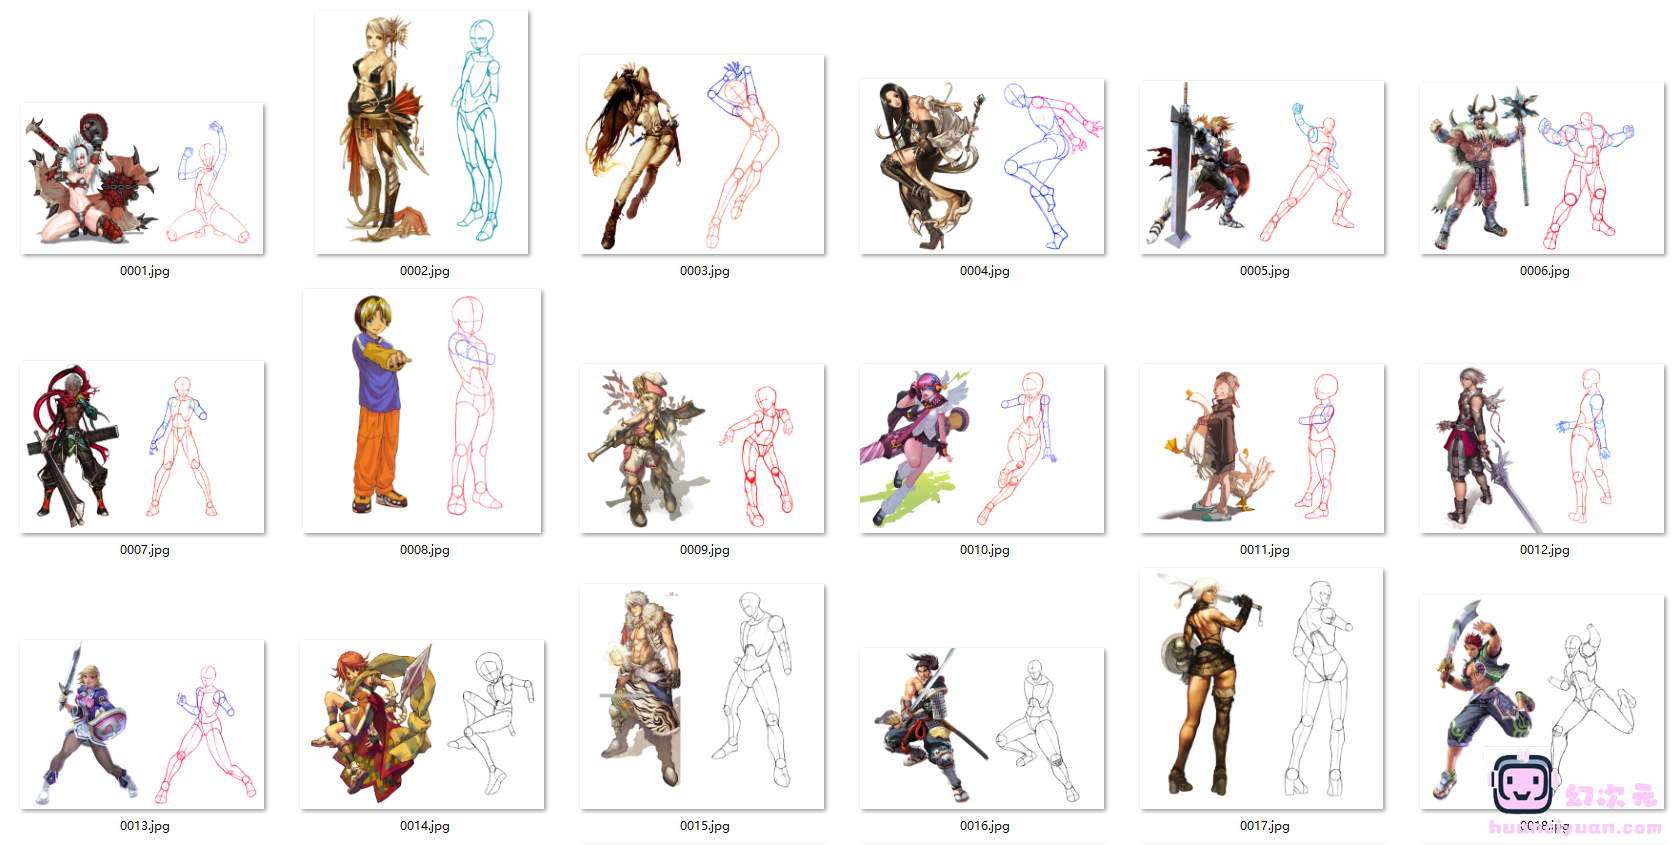Click the 0012.jpg filename text
Viewport: 1679px width, 845px height.
[x=1545, y=550]
